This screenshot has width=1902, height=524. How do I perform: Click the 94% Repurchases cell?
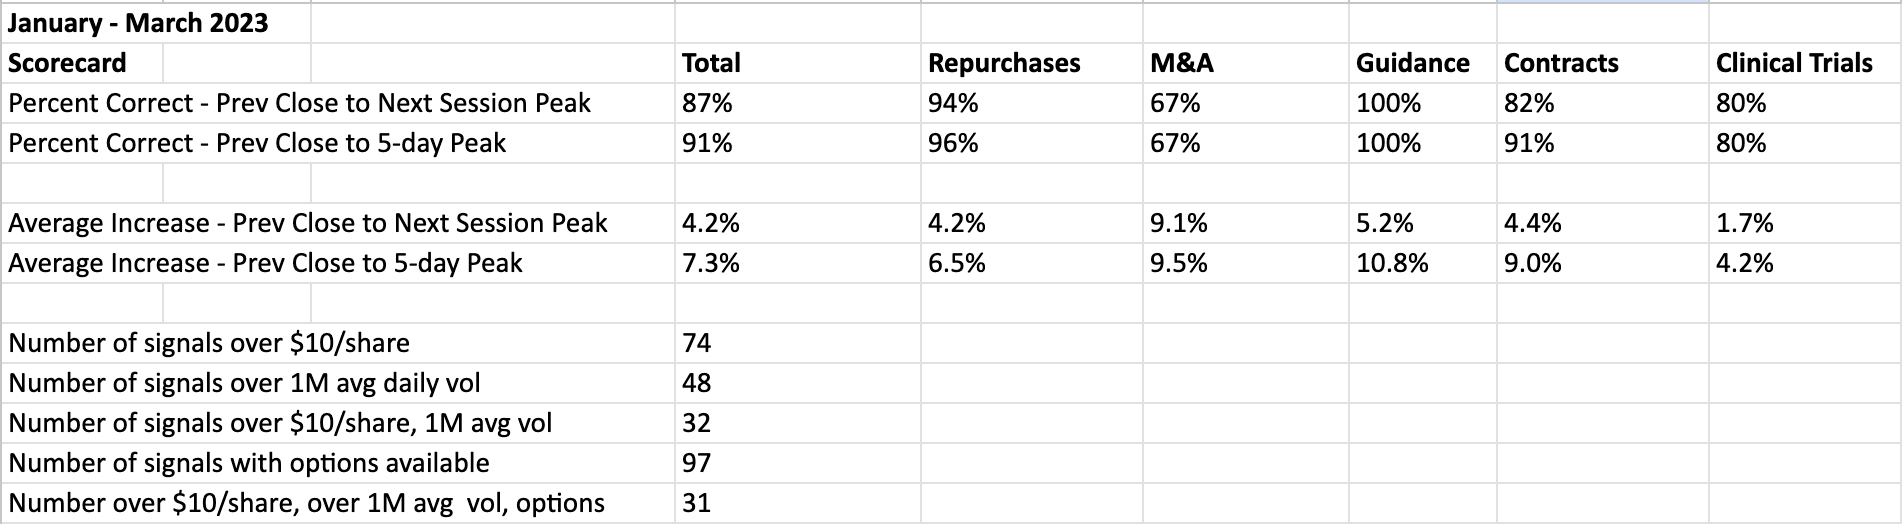tap(953, 103)
